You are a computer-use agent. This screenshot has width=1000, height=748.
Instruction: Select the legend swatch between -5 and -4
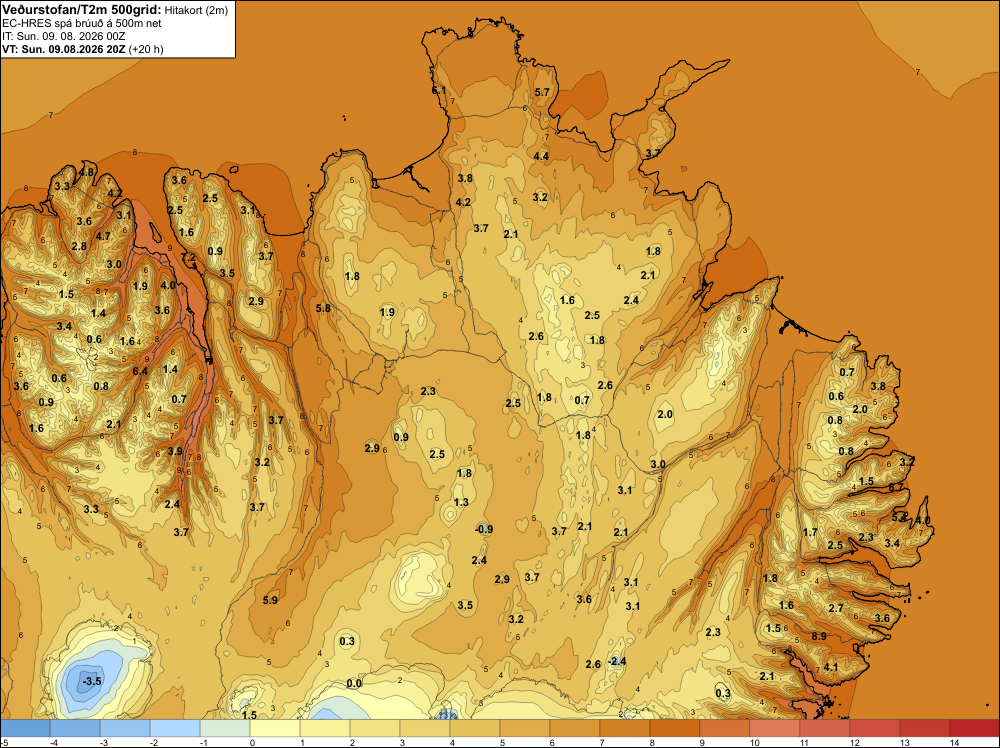[25, 728]
